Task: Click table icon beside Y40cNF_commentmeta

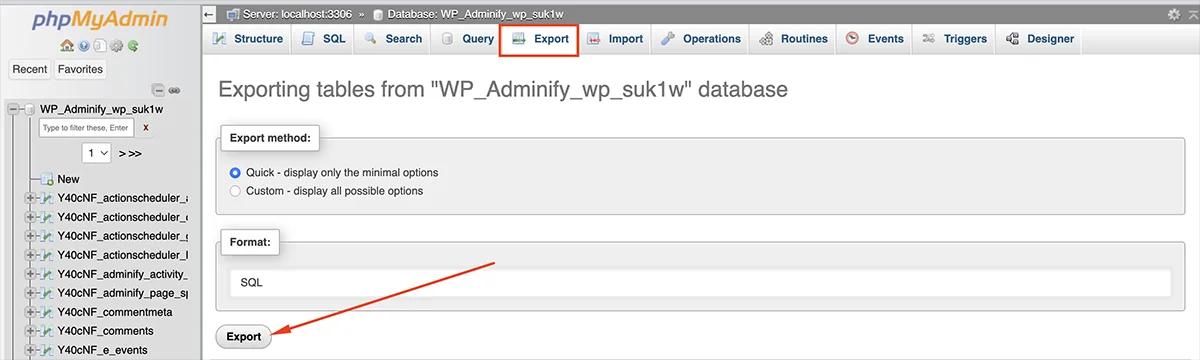Action: tap(47, 312)
